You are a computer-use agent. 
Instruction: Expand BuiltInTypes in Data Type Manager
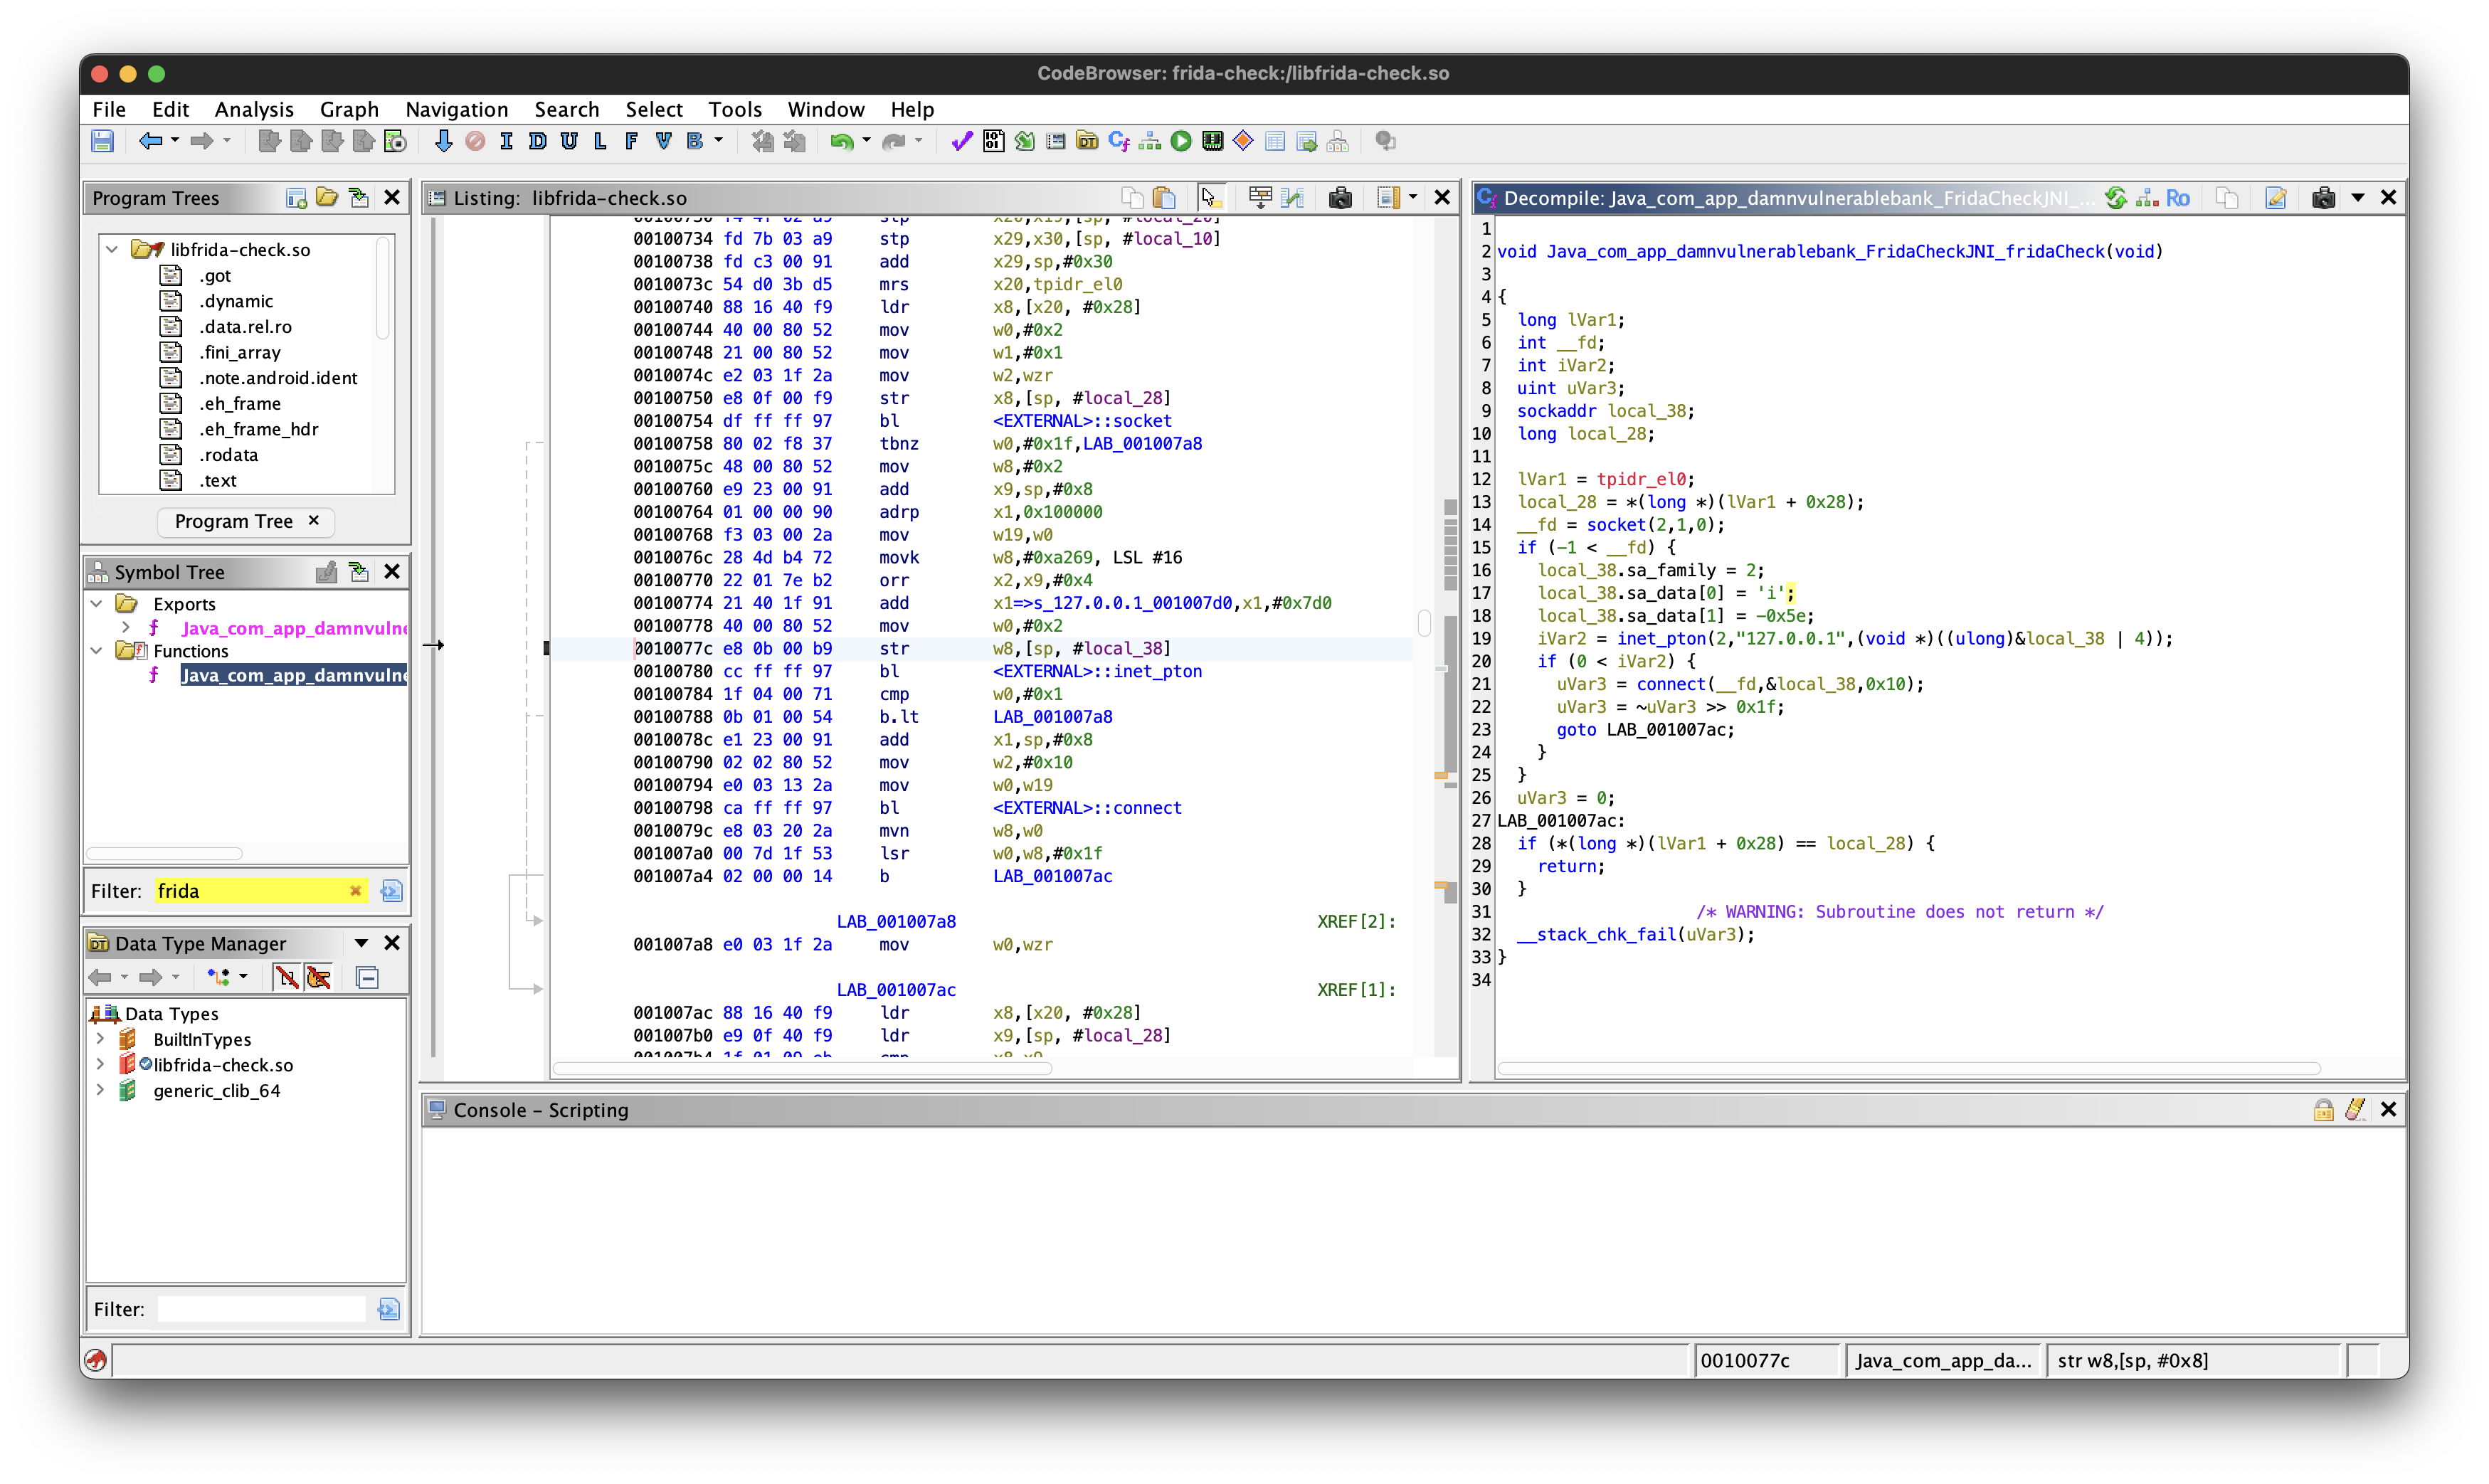[x=100, y=1039]
